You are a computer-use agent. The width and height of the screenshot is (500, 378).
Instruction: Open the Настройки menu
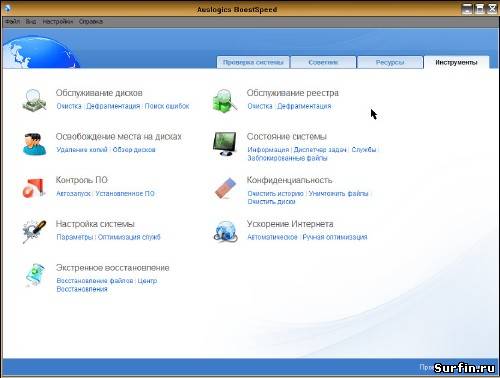[57, 21]
